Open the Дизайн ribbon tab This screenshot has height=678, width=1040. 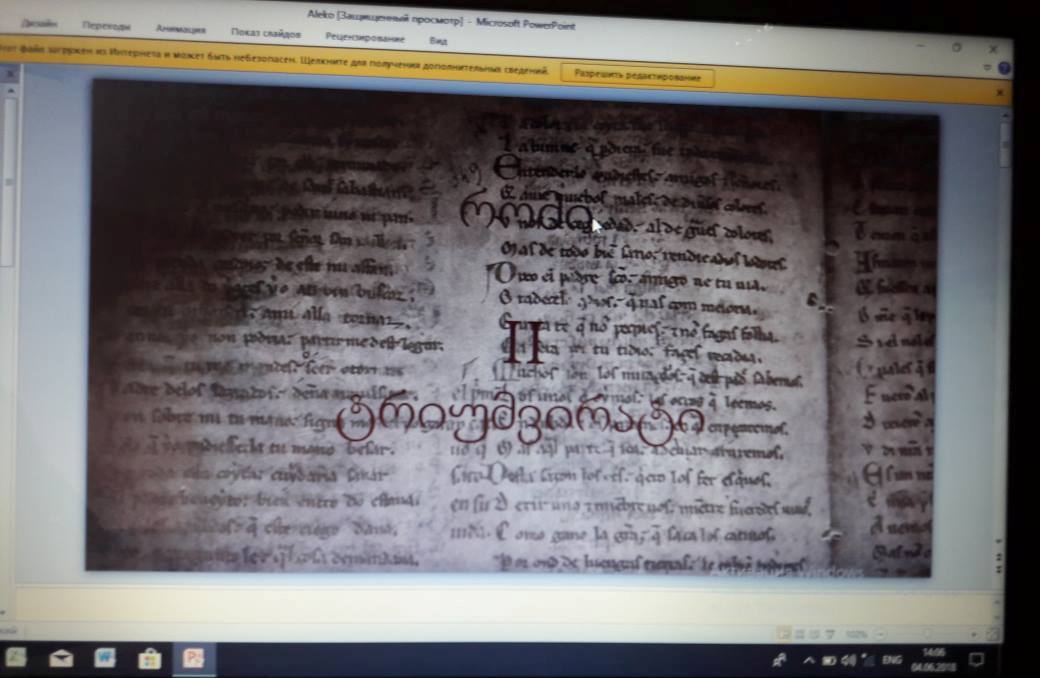point(38,23)
